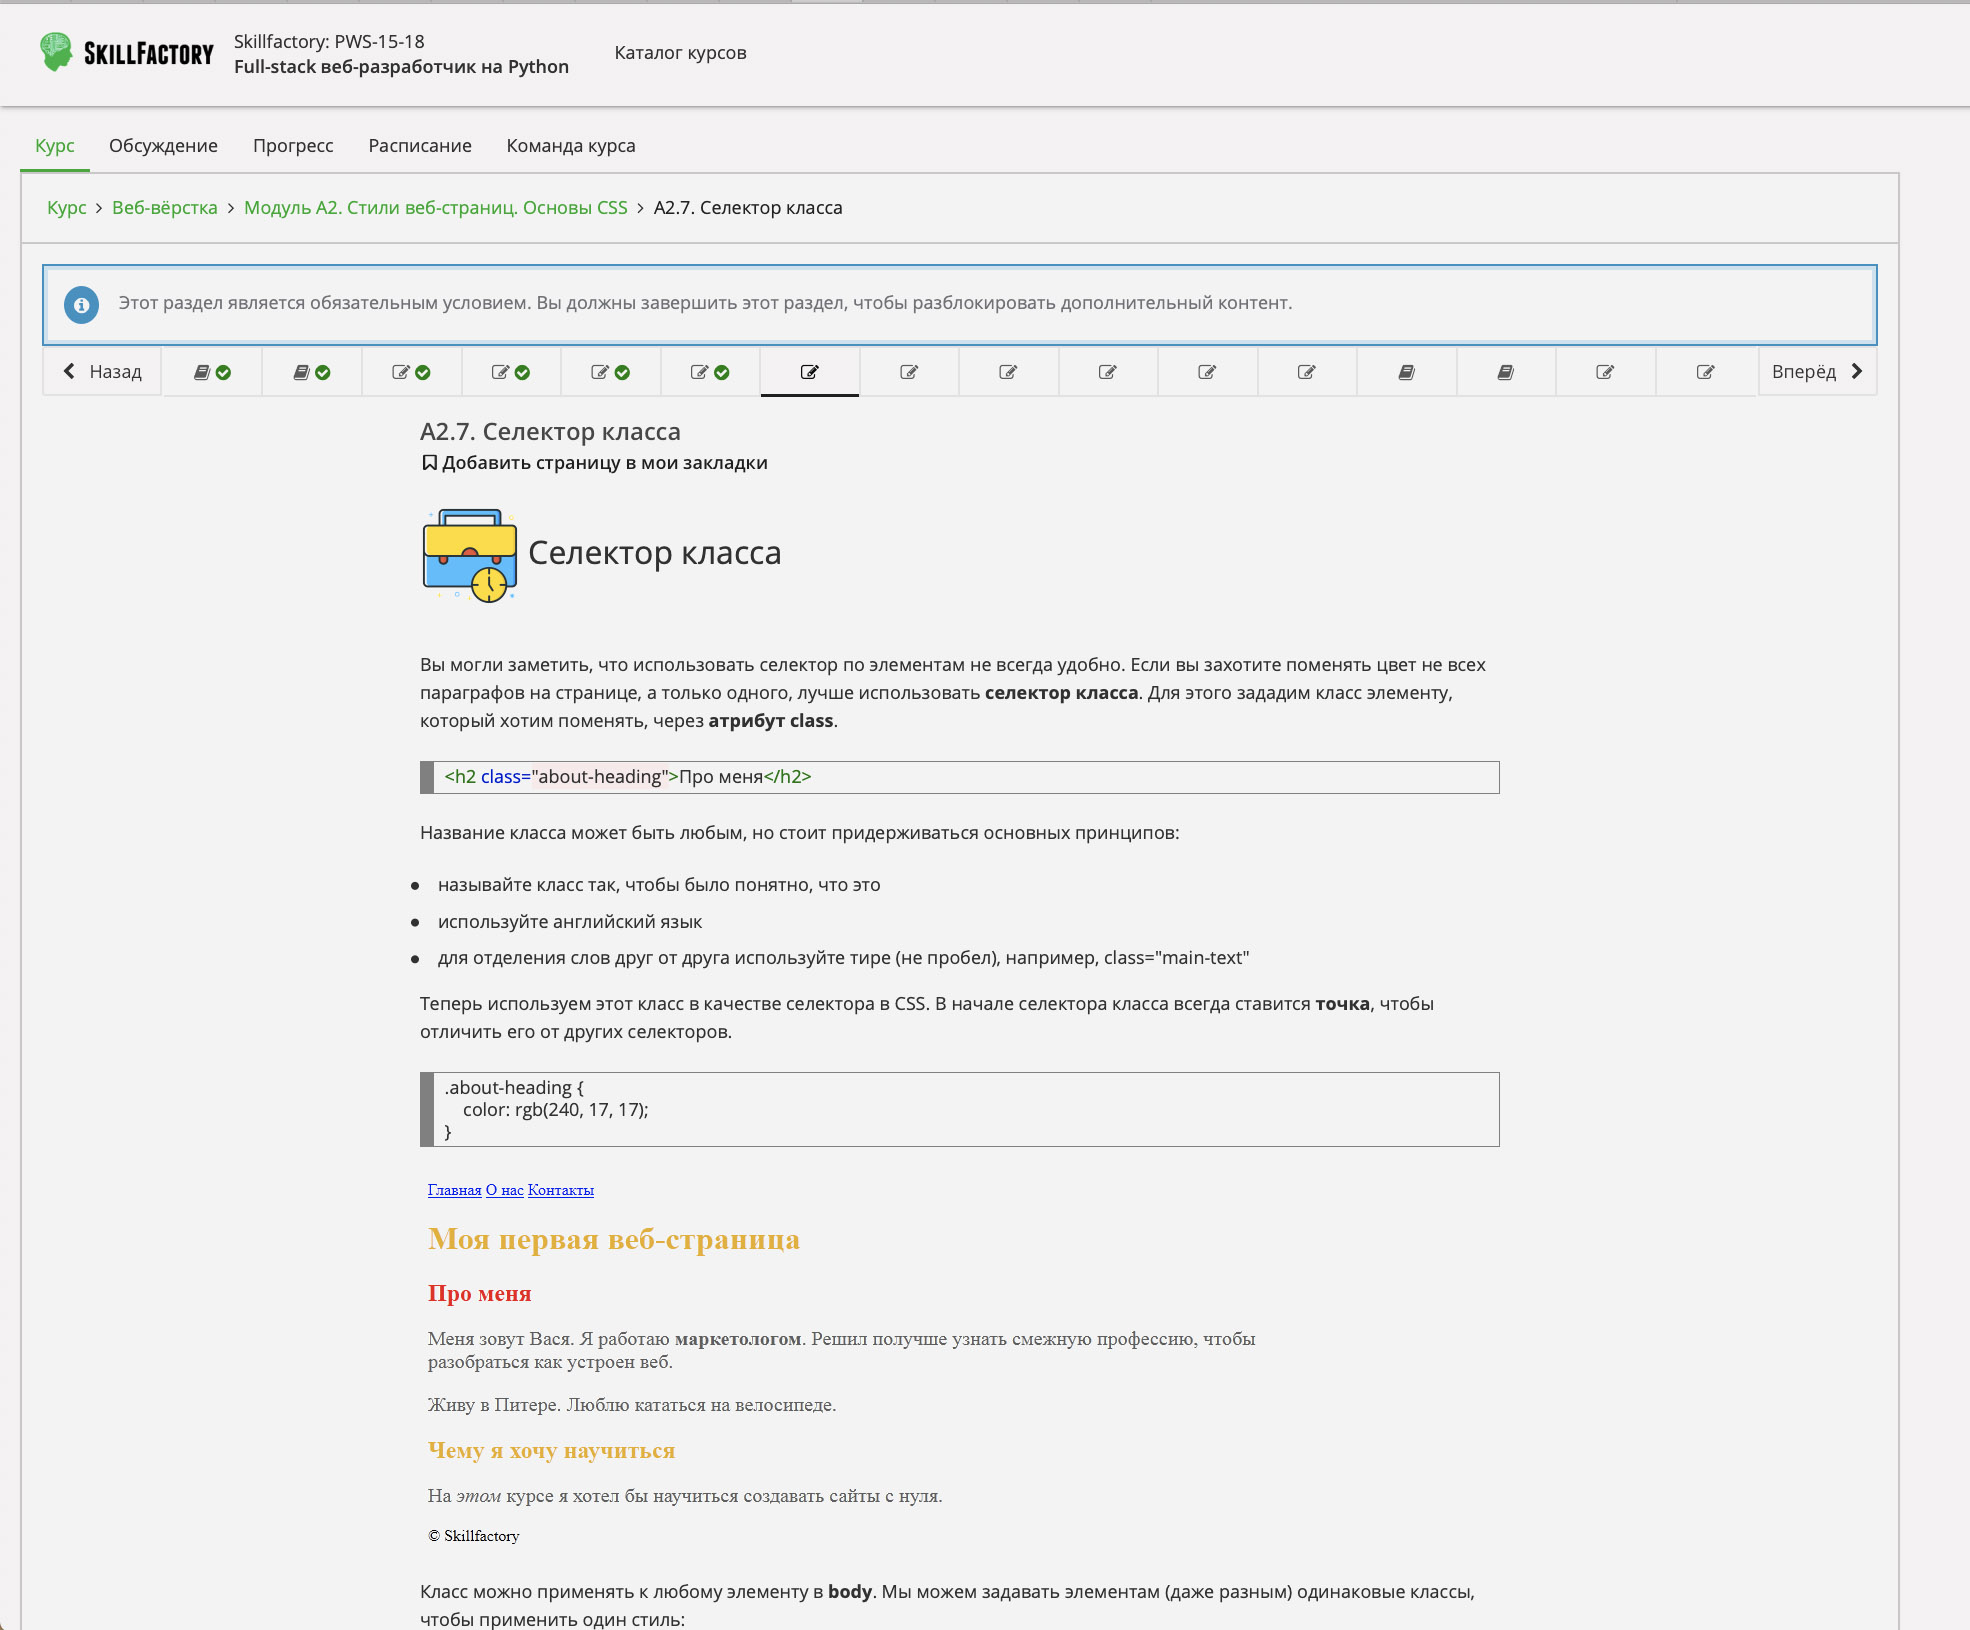Select the currently active edit unit icon
1970x1630 pixels.
(809, 372)
